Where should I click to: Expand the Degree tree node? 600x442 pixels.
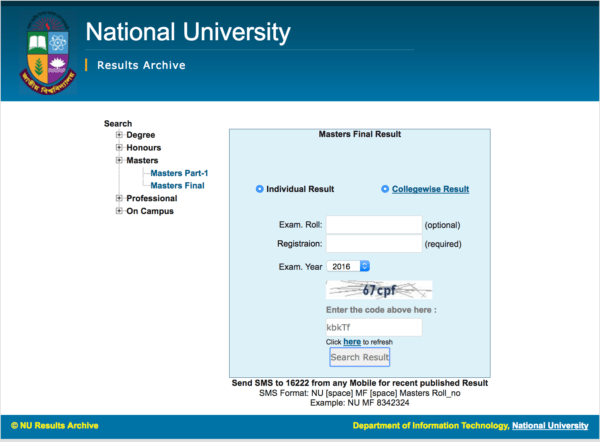click(119, 135)
